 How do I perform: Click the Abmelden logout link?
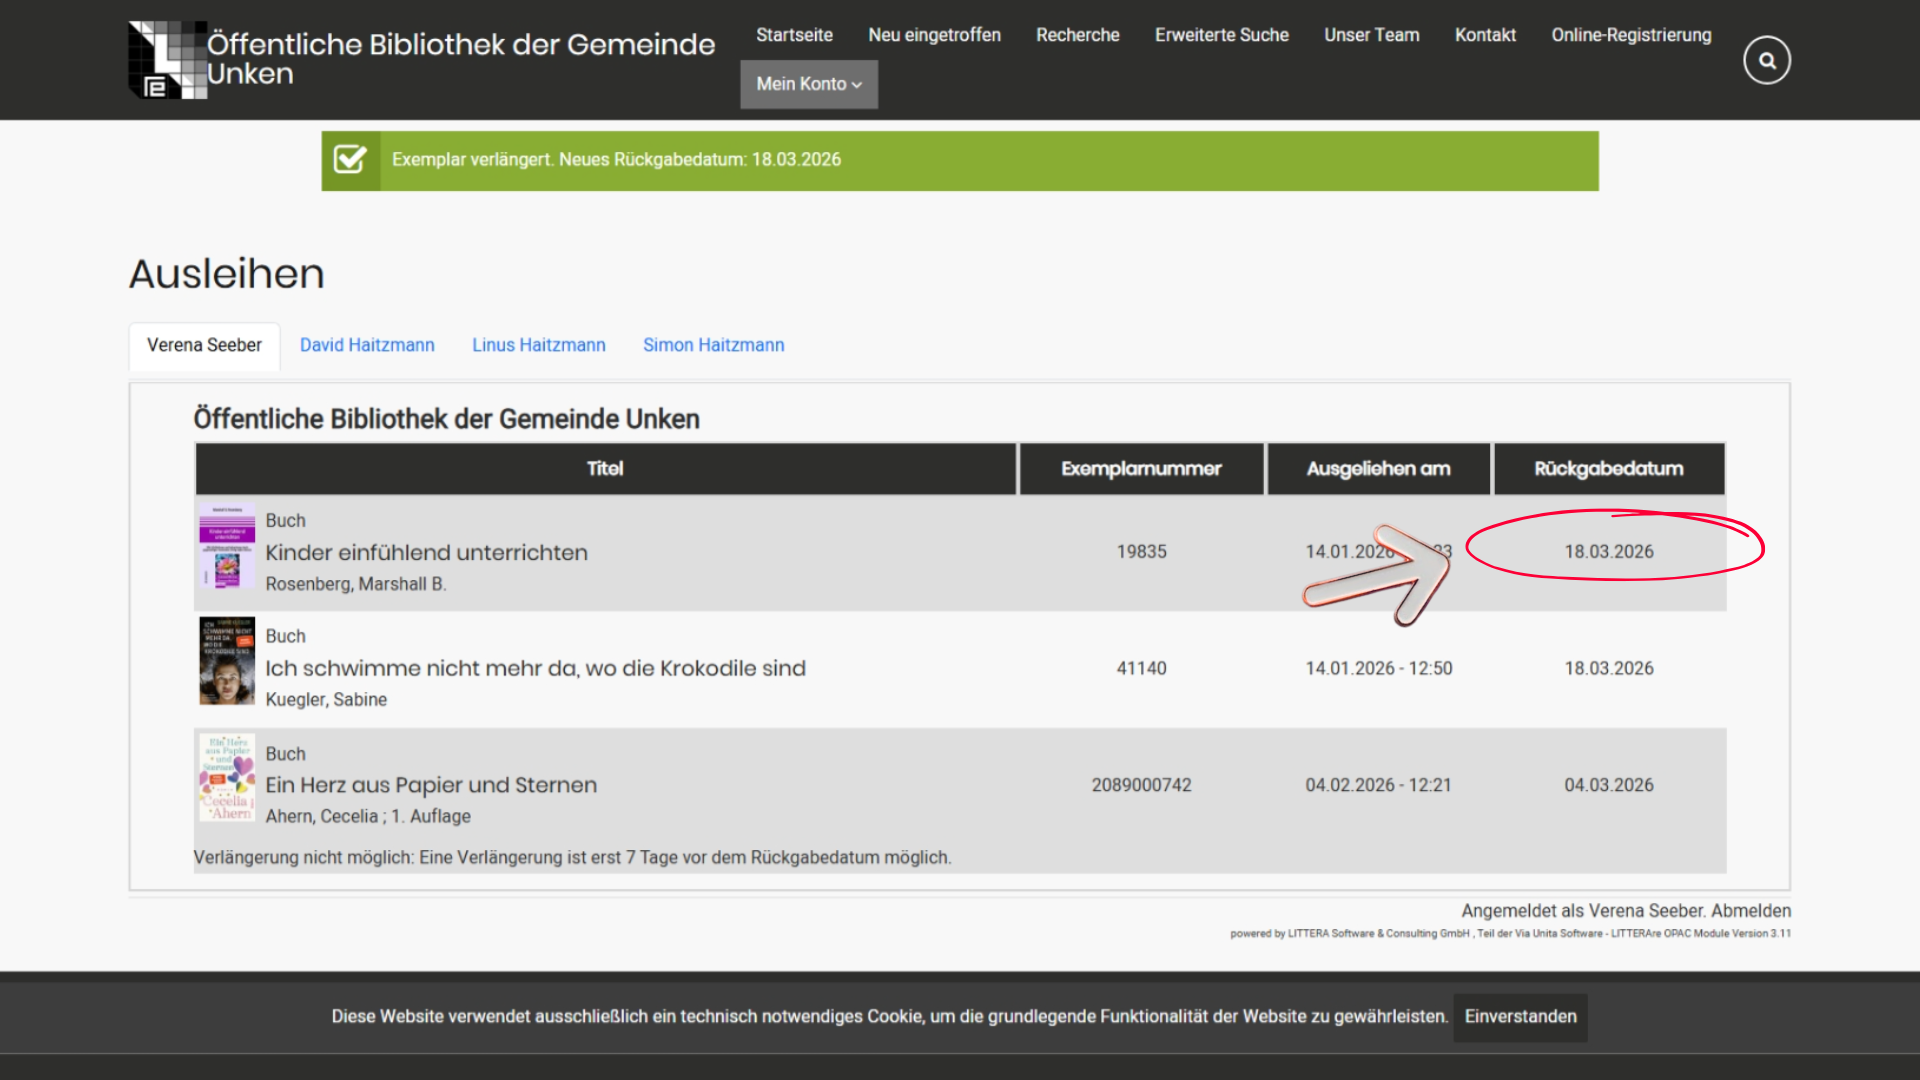coord(1750,911)
